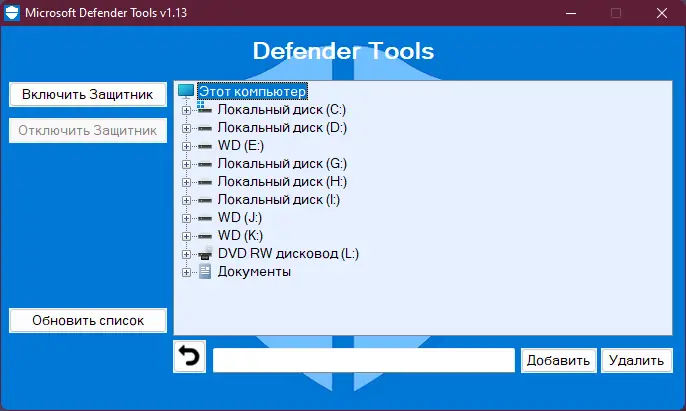Select the Локальный диск (D:) label
This screenshot has height=411, width=686.
tap(282, 127)
